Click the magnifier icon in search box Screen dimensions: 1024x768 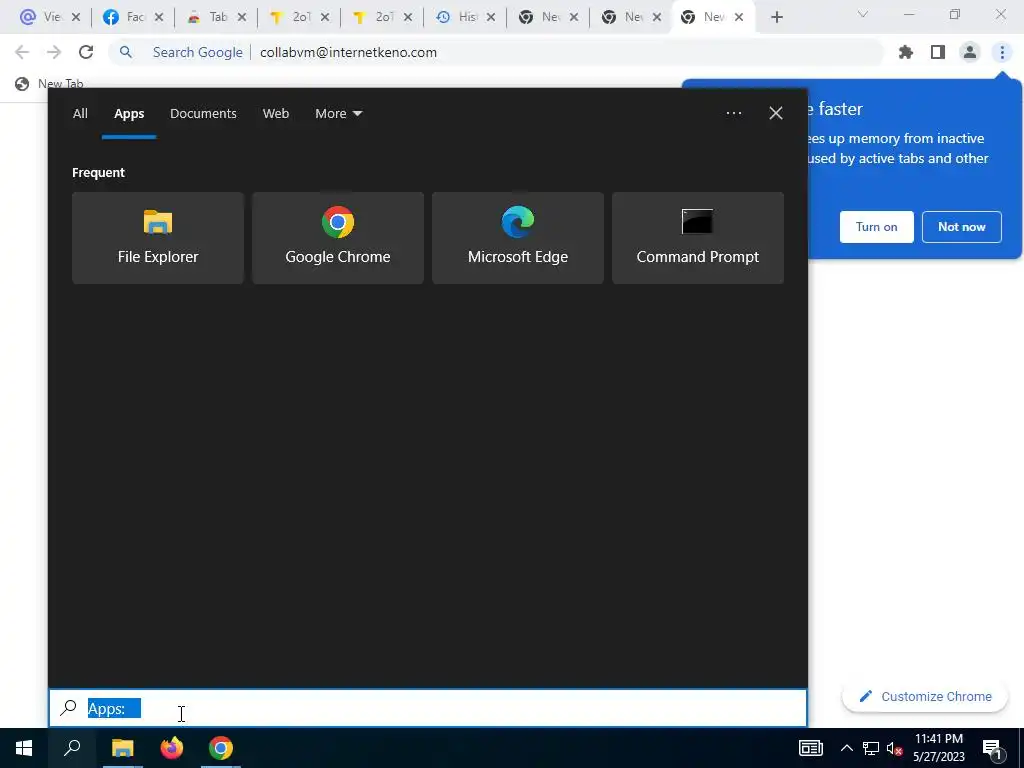[x=68, y=708]
